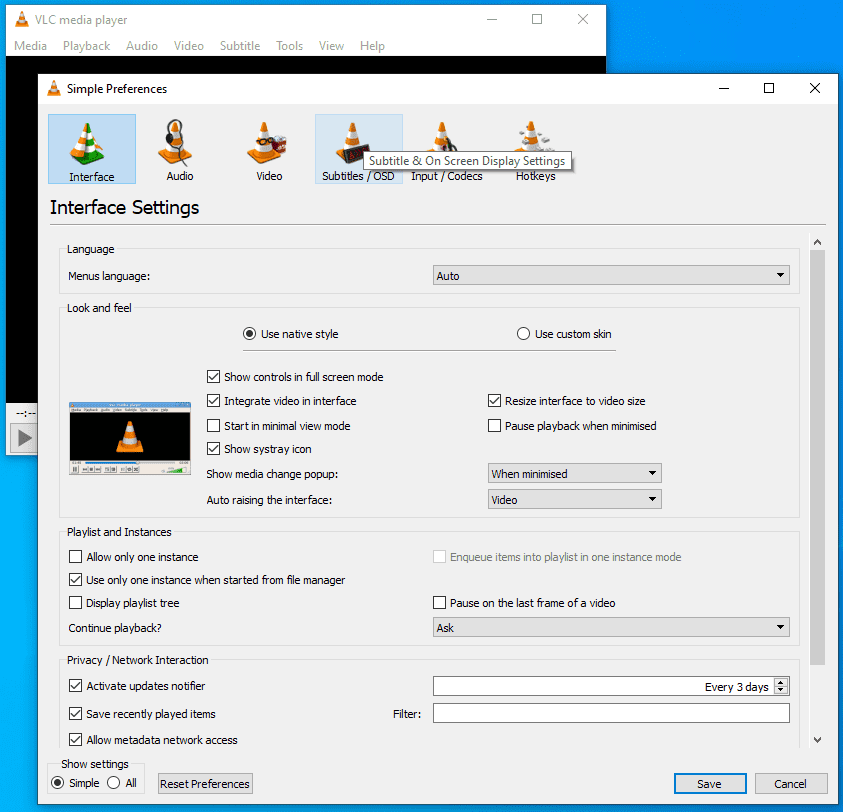Maximize the VLC media player main window
Viewport: 843px width, 812px height.
[537, 19]
